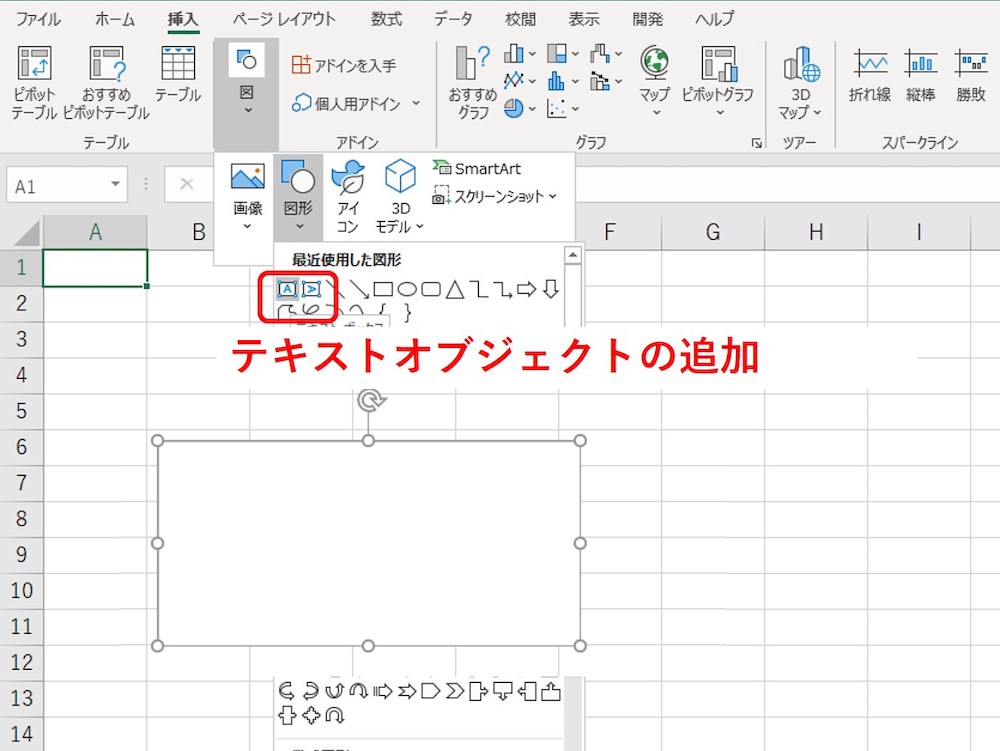This screenshot has height=751, width=1000.
Task: Pick the rounded rectangle shape
Action: 431,289
